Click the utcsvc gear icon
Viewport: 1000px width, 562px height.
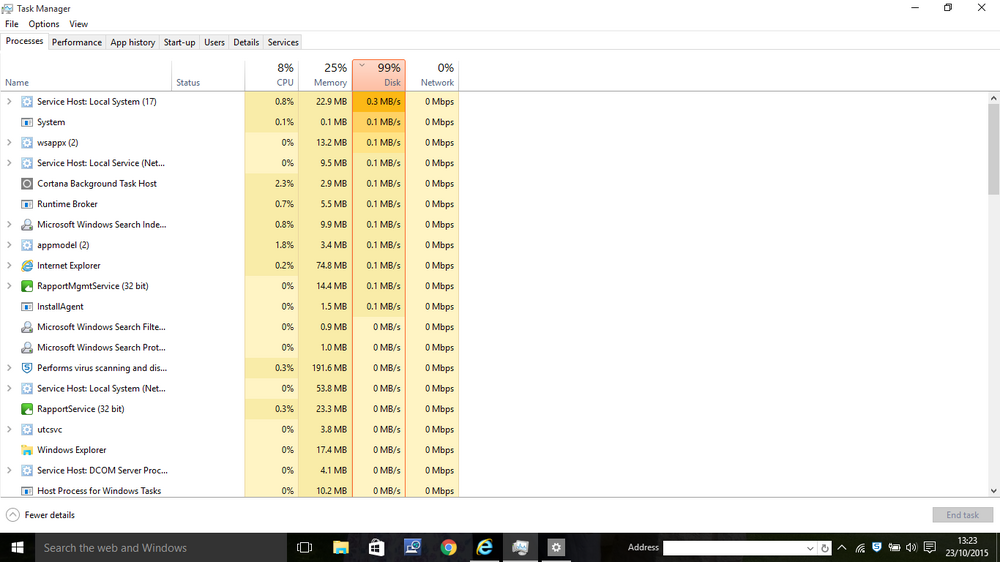point(27,429)
